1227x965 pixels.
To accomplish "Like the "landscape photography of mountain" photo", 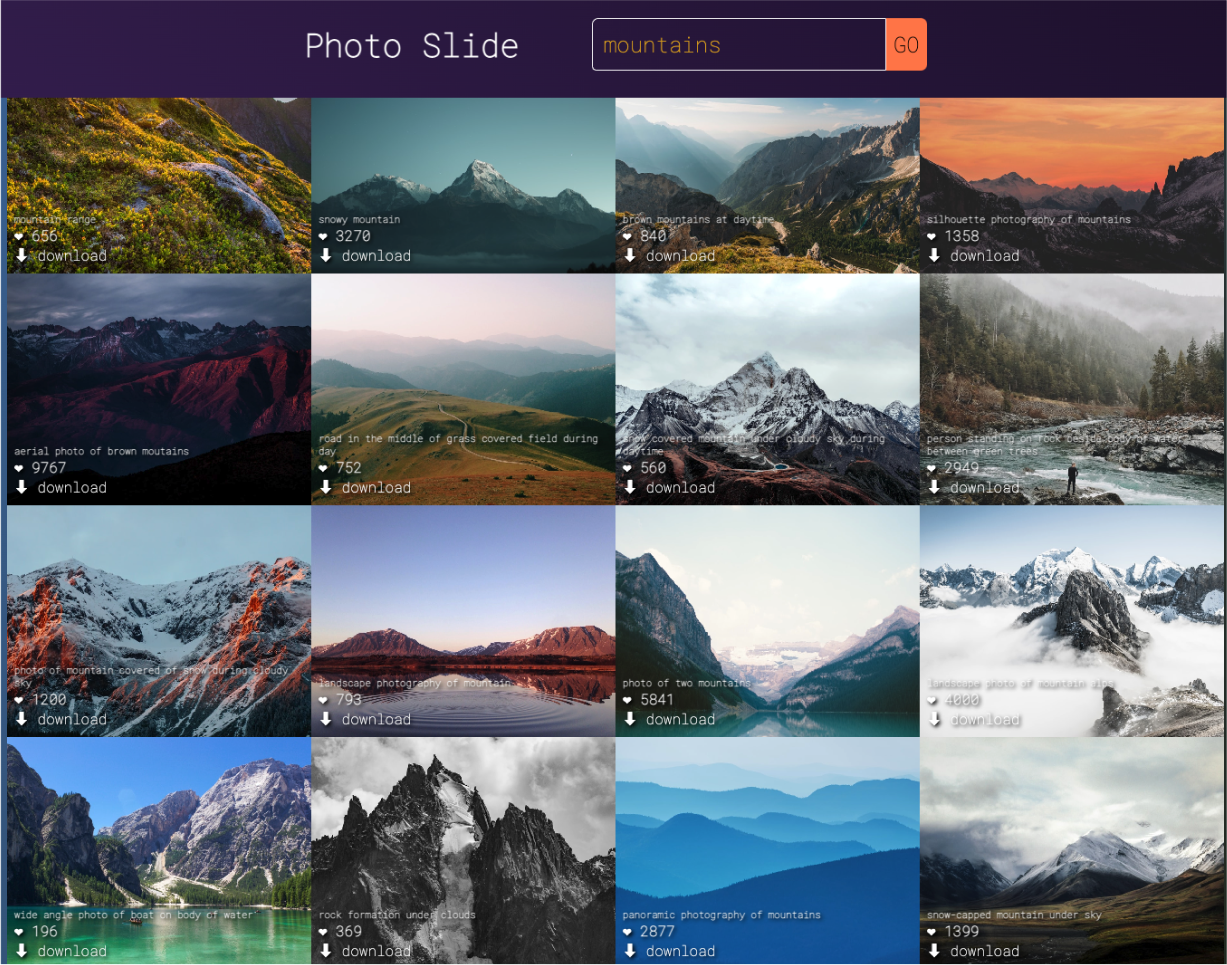I will (x=323, y=700).
